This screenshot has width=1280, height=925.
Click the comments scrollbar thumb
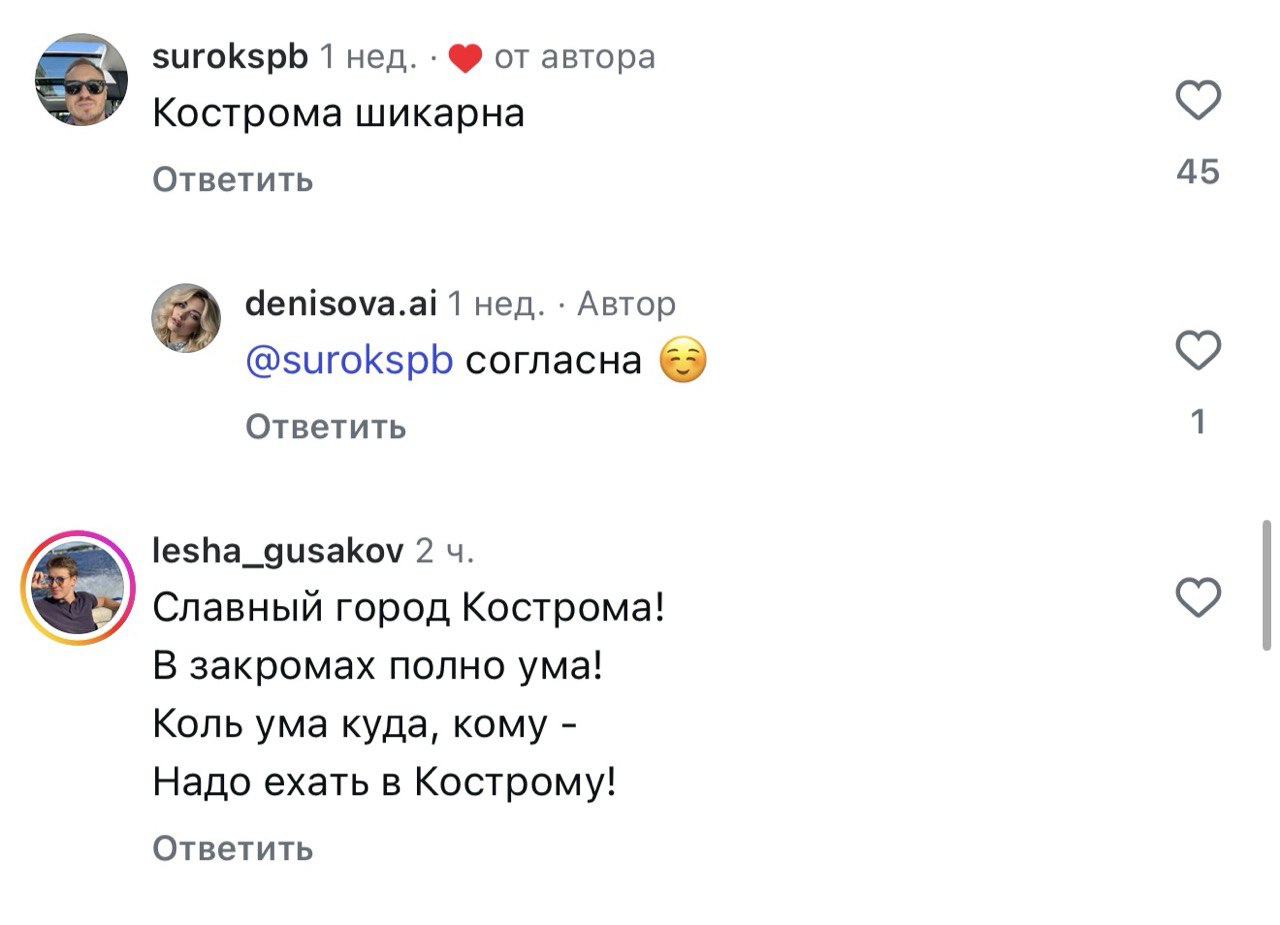1267,584
